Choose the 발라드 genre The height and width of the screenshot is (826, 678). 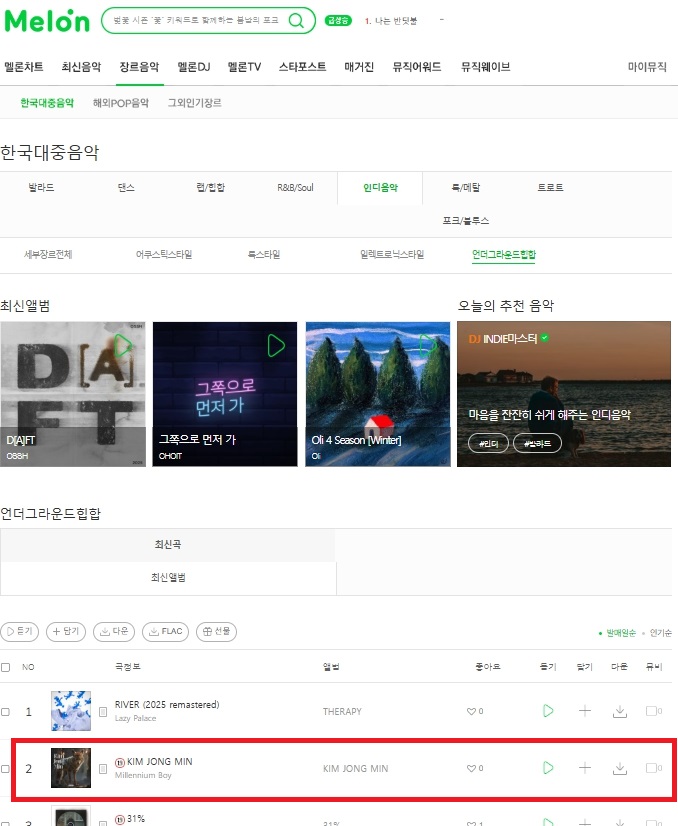point(41,188)
